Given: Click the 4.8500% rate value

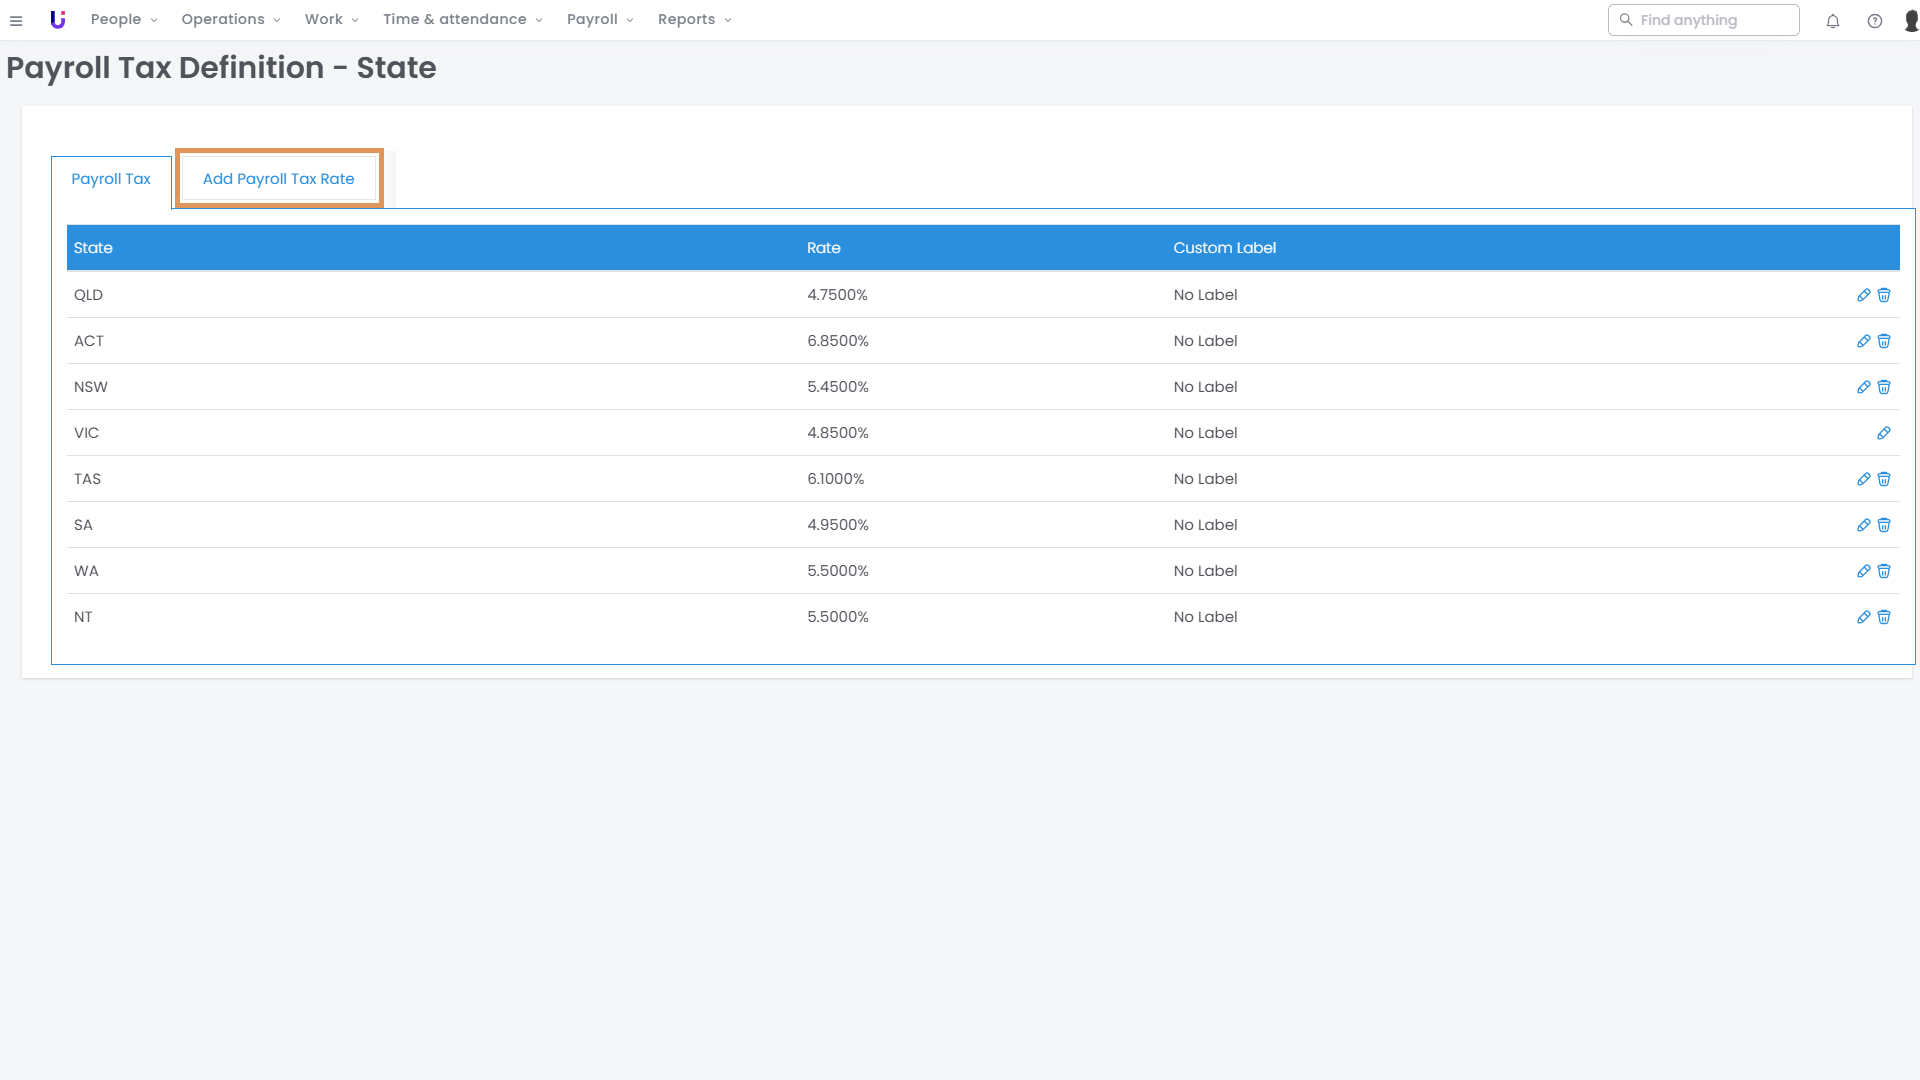Looking at the screenshot, I should tap(838, 433).
